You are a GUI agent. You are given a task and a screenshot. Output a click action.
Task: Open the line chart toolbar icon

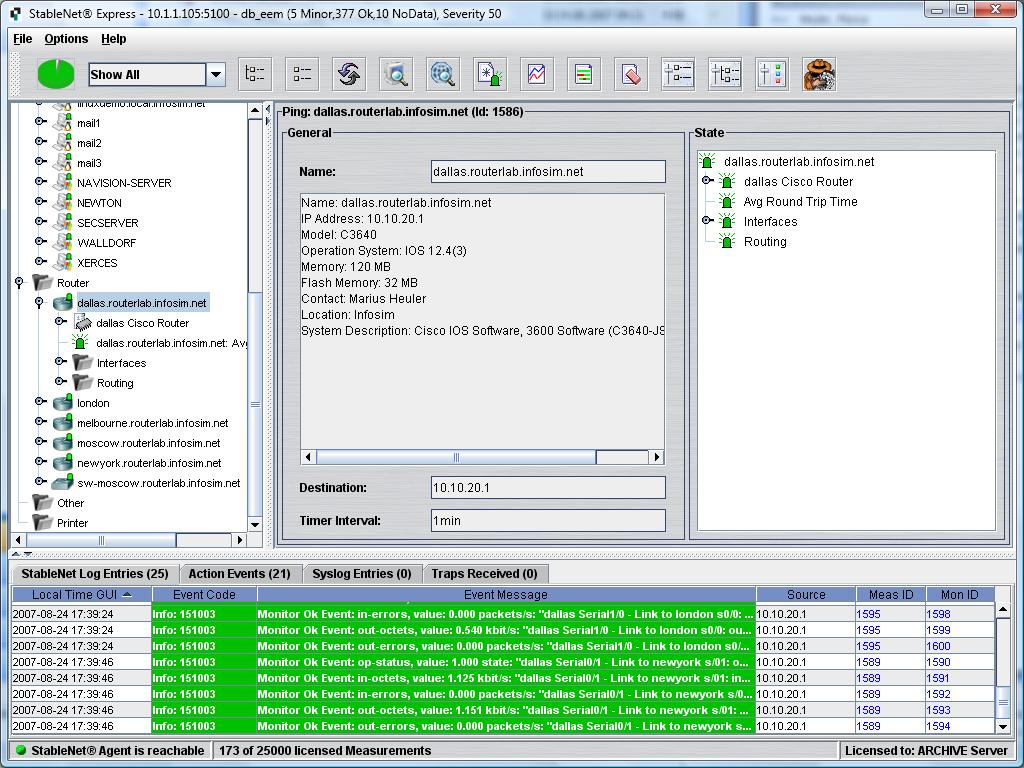(x=537, y=74)
